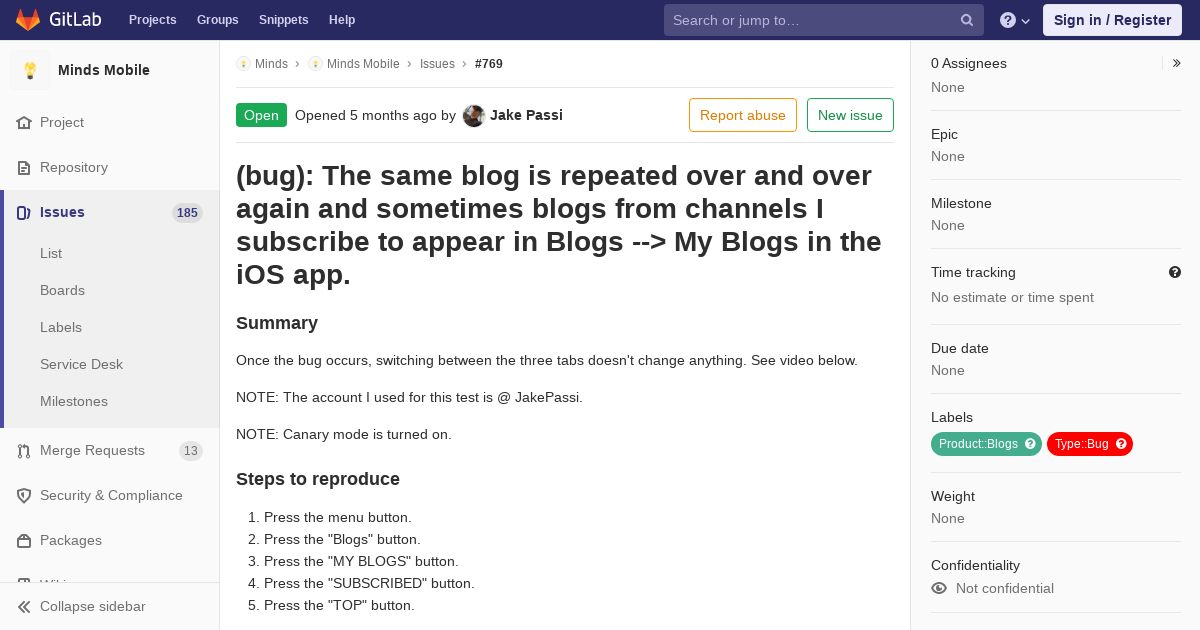Image resolution: width=1200 pixels, height=630 pixels.
Task: Open the Help question mark menu
Action: point(1015,20)
